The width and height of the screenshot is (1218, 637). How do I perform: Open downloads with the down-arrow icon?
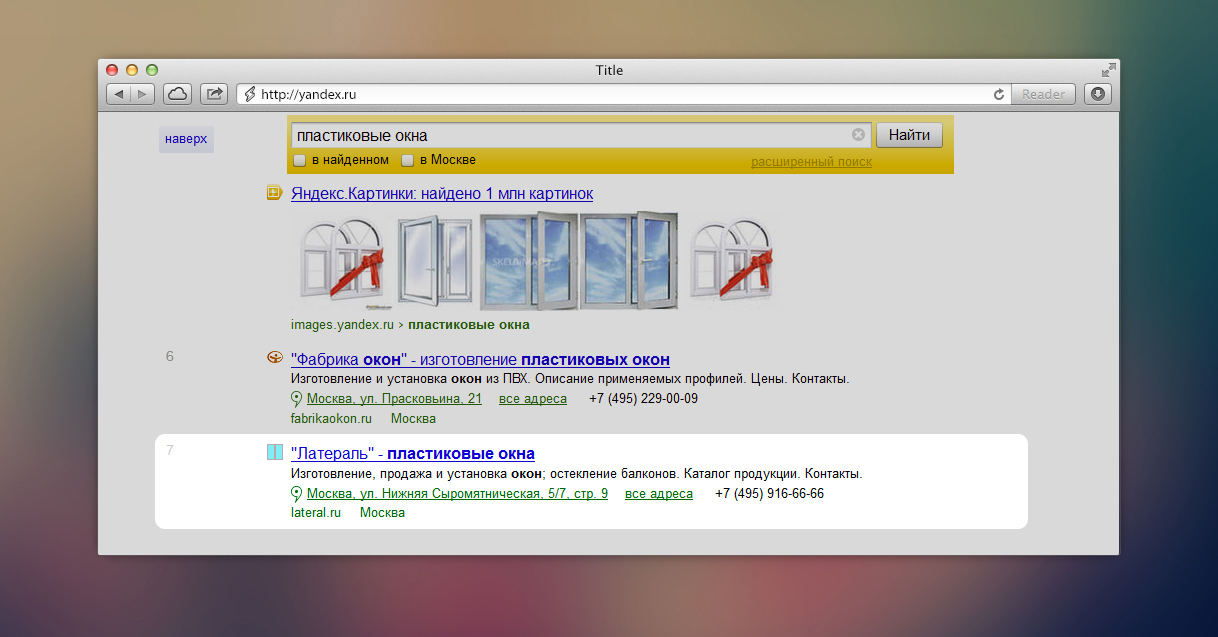(x=1098, y=94)
